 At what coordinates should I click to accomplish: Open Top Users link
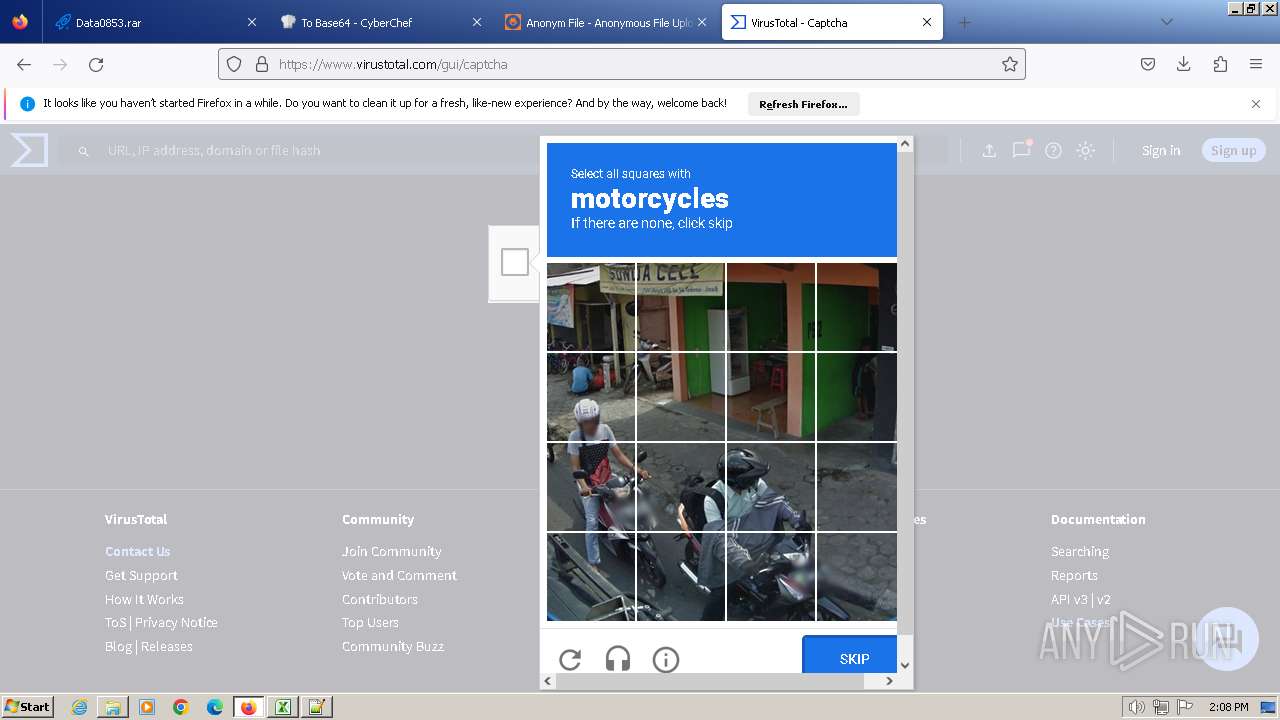click(370, 622)
